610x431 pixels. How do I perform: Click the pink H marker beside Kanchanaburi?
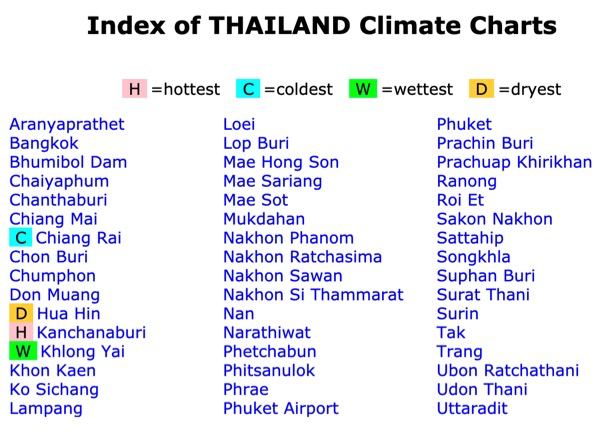(x=20, y=333)
